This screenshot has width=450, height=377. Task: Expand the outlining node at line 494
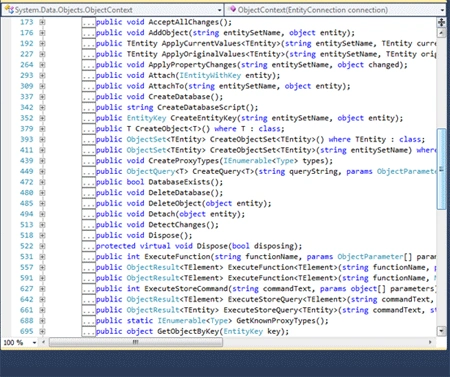(42, 214)
